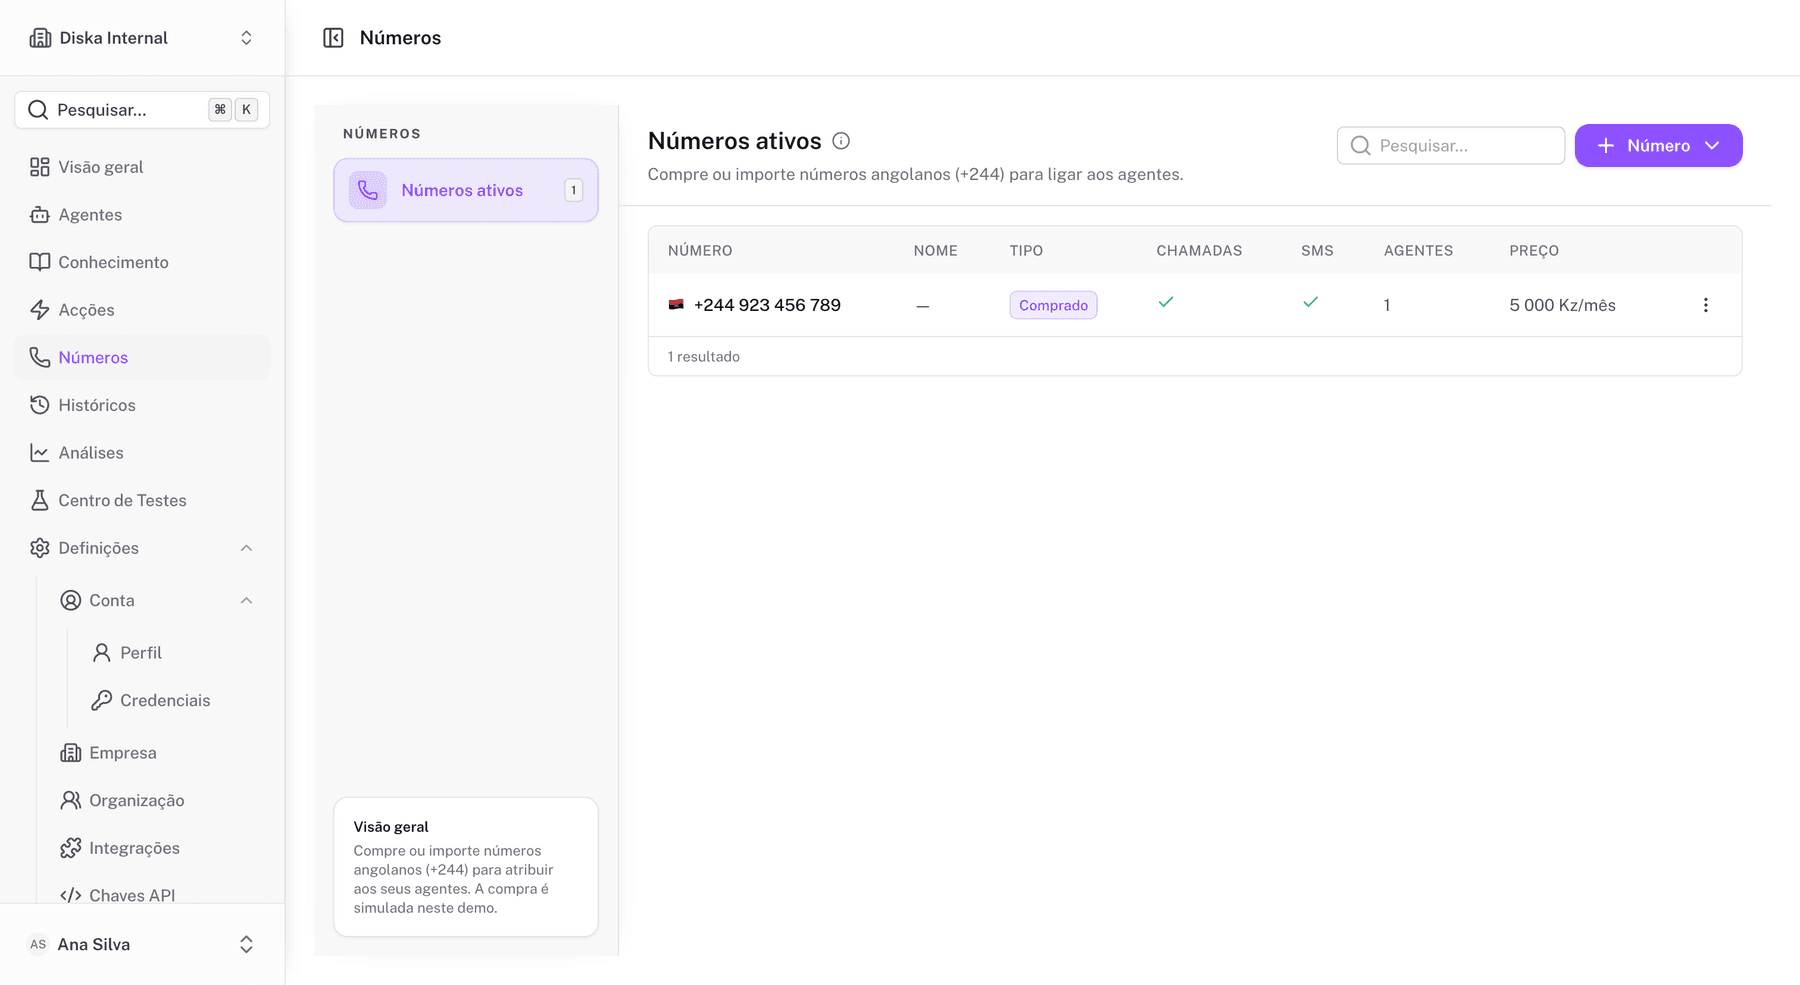Image resolution: width=1800 pixels, height=985 pixels.
Task: Click the PREÇO column header
Action: click(1534, 251)
